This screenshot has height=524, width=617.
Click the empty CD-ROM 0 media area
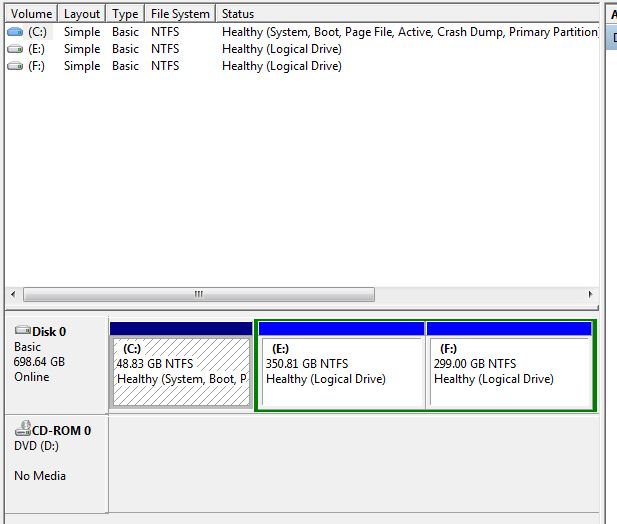coord(350,465)
